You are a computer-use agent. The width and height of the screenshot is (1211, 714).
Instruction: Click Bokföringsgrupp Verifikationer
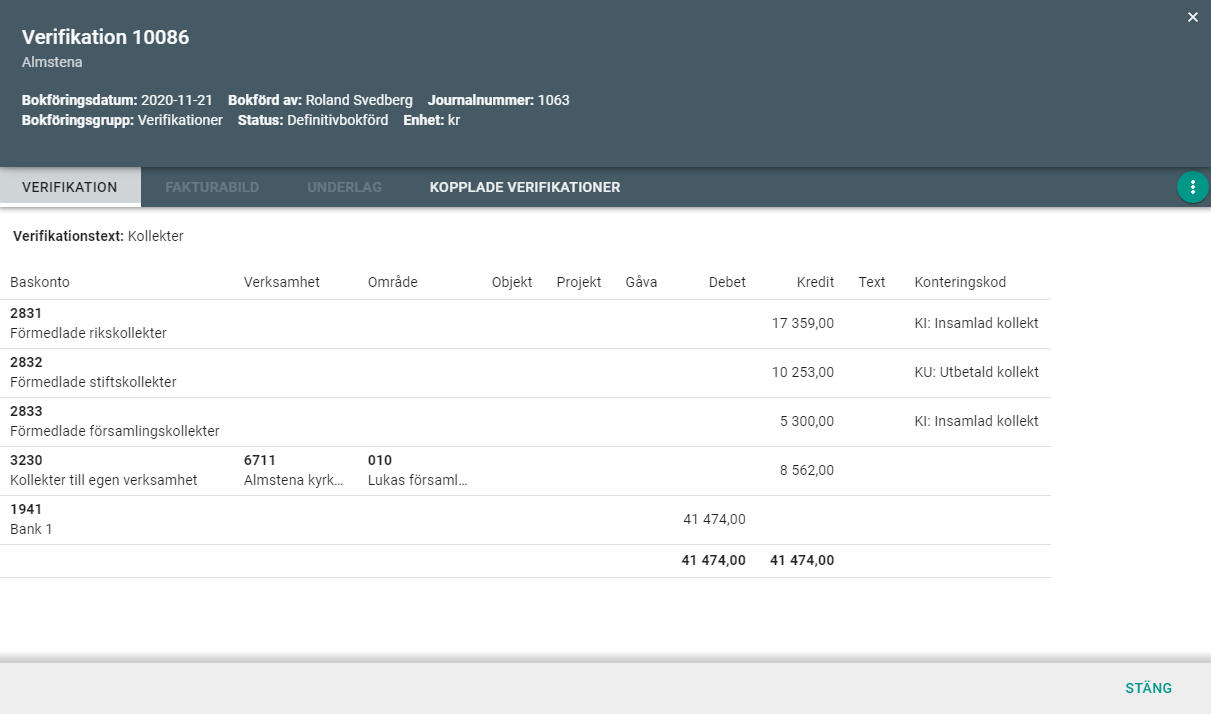[x=122, y=120]
